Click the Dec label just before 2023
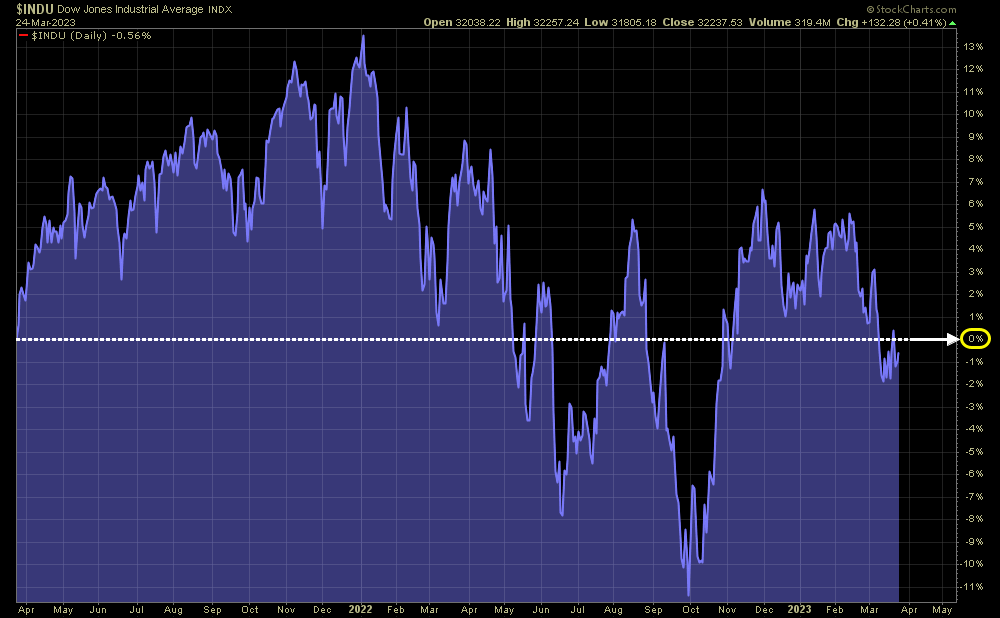Viewport: 1000px width, 618px height. coord(764,610)
